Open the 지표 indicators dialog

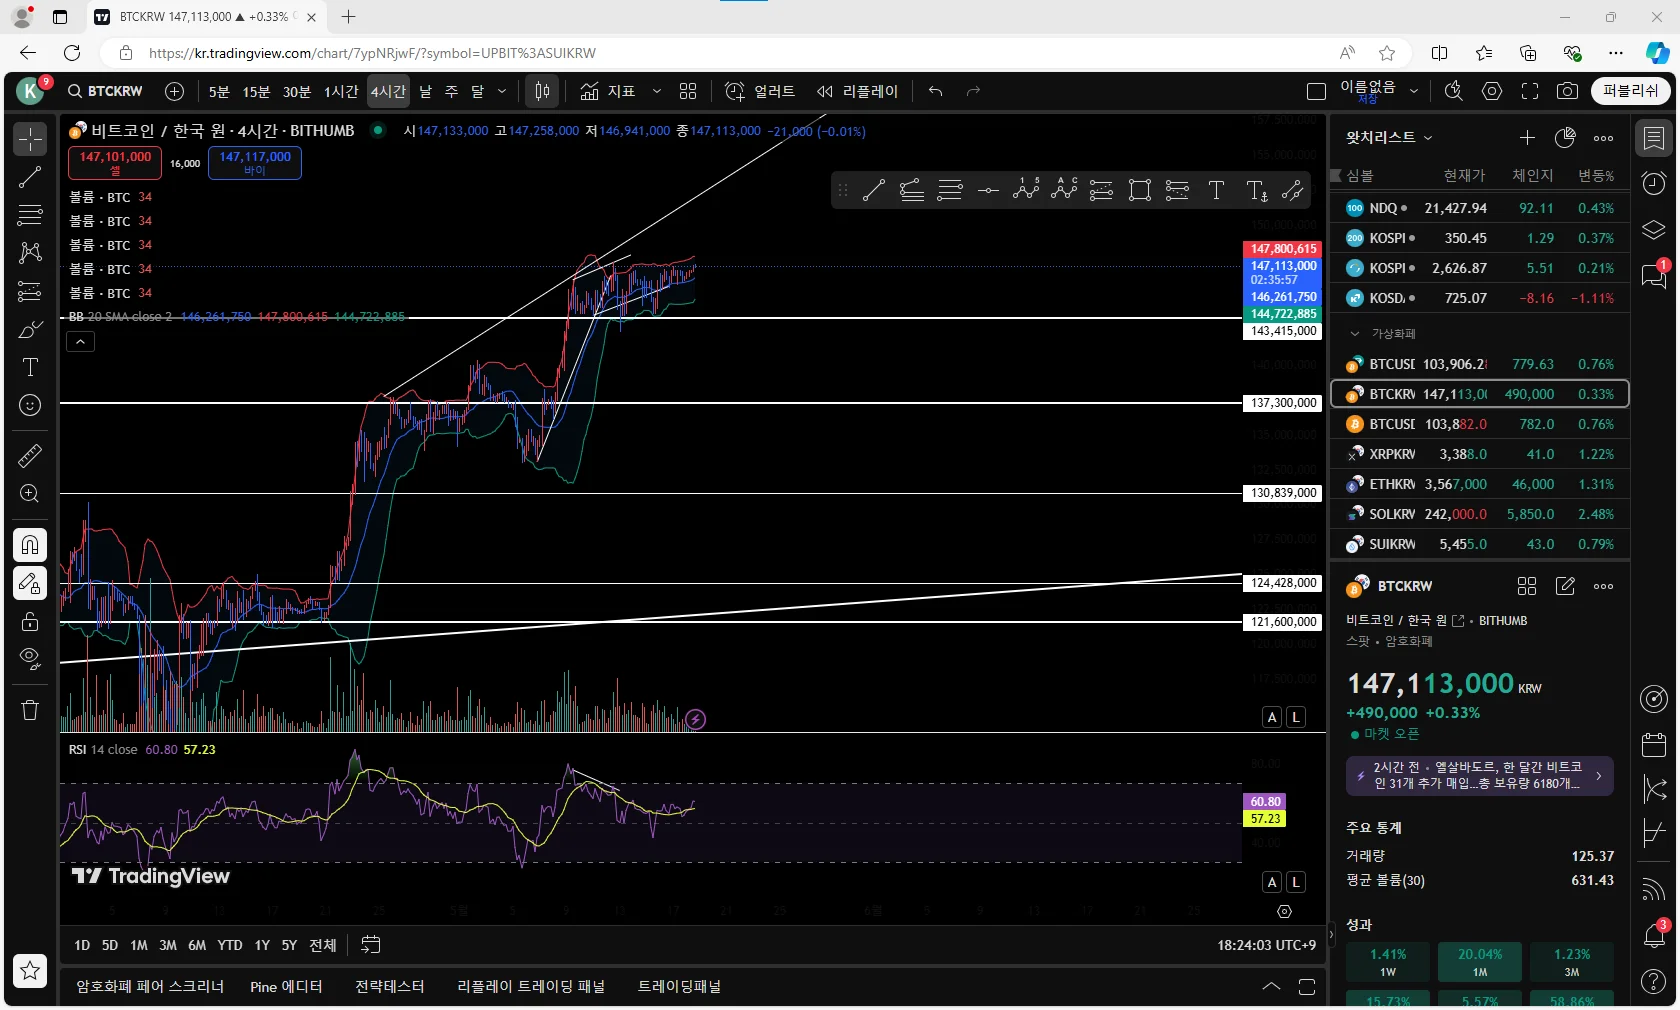point(608,91)
